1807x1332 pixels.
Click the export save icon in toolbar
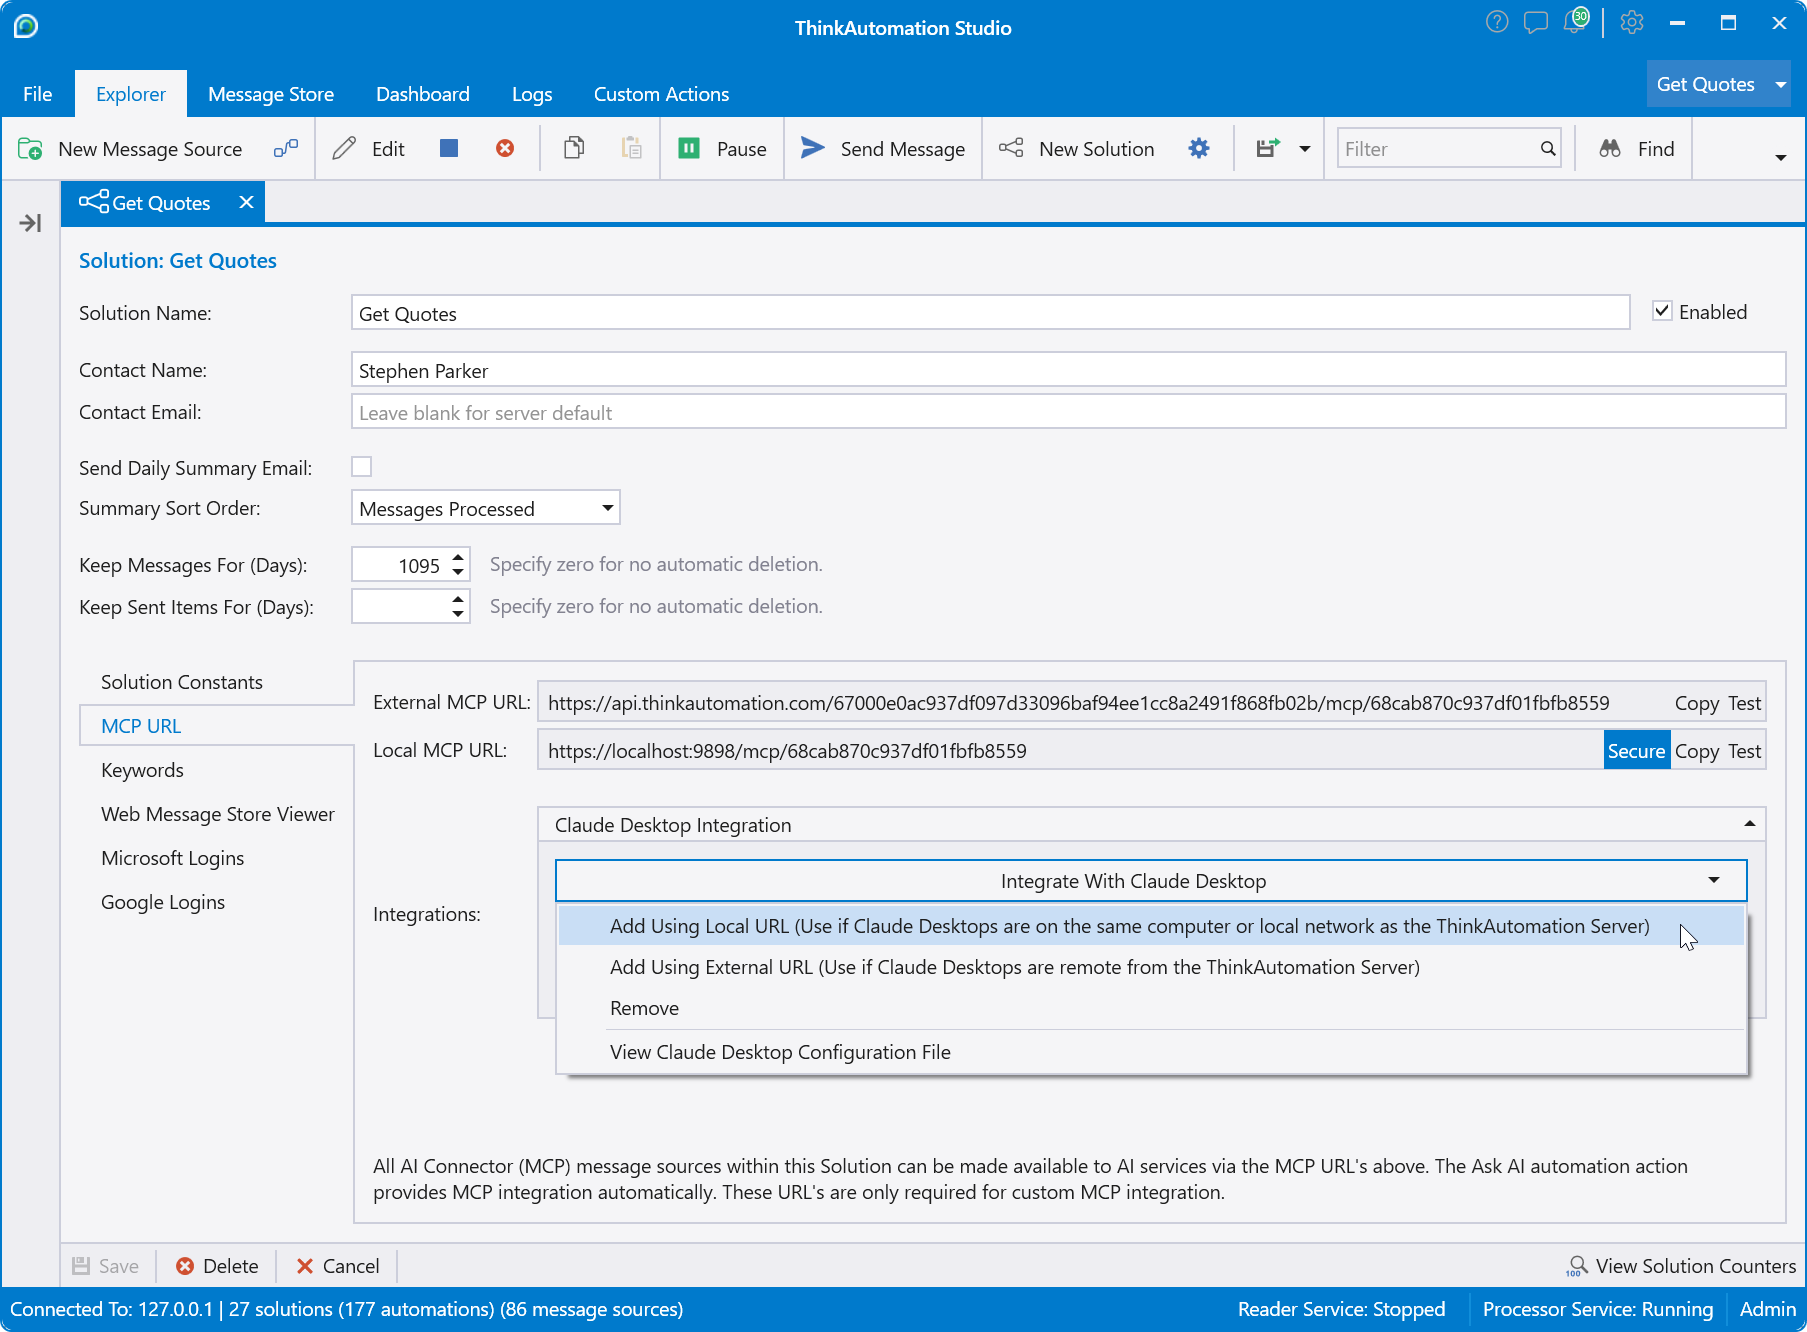point(1268,149)
